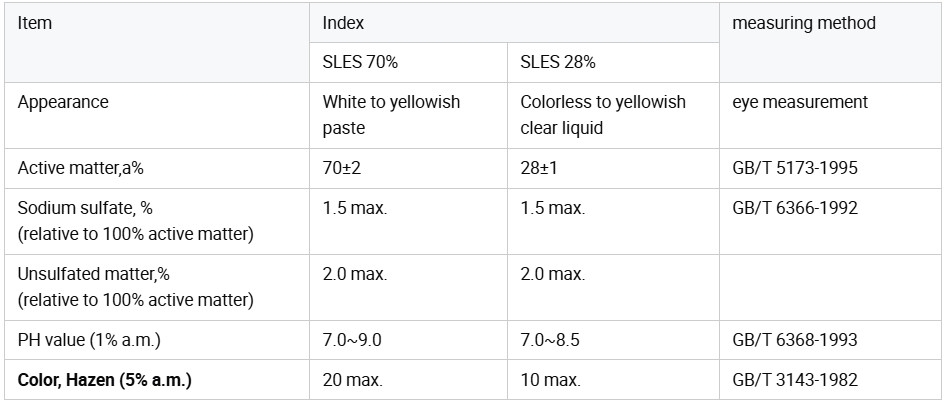Select the "GB/T 3143-1982" method cell
Viewport: 947px width, 404px height.
(795, 380)
